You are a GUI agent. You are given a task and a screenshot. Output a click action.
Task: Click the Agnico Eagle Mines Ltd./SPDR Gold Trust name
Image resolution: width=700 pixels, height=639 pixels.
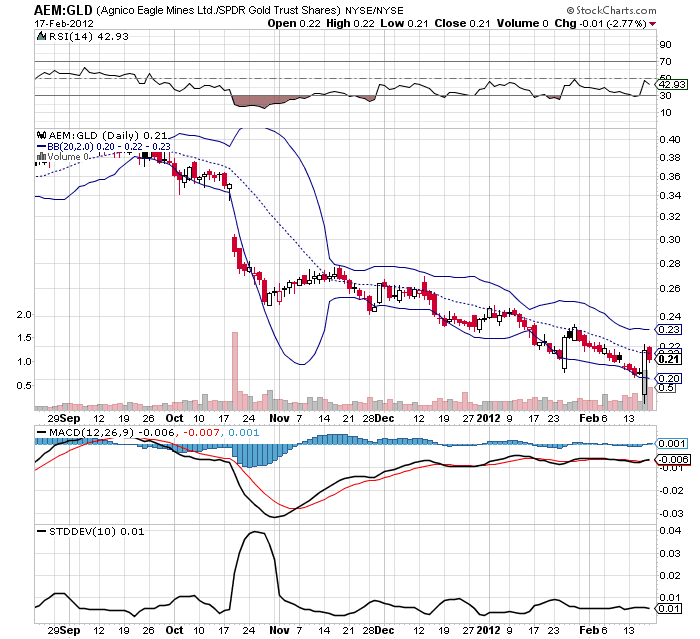click(218, 10)
